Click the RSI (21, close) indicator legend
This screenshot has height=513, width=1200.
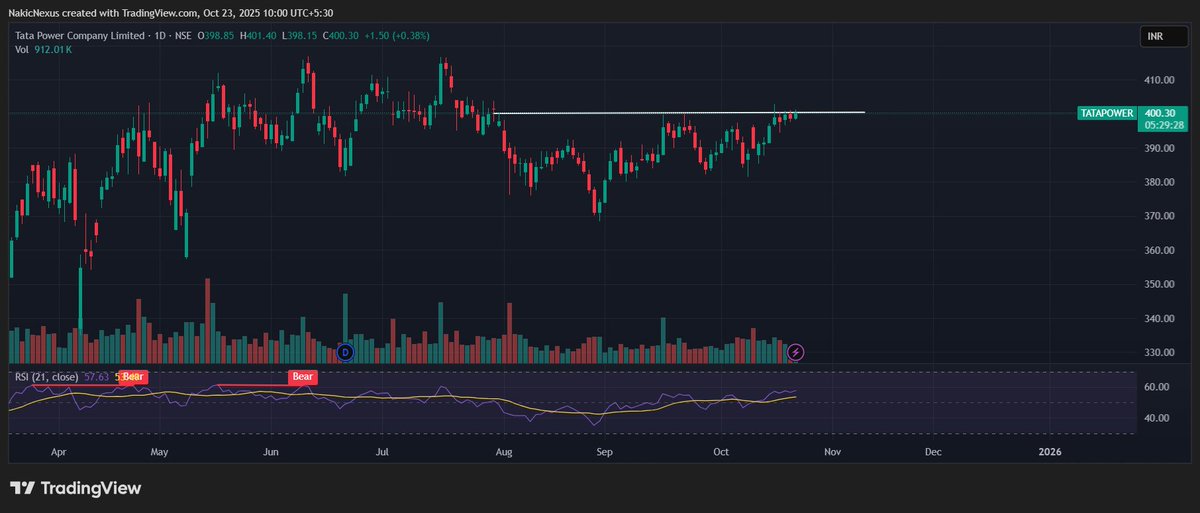(47, 377)
